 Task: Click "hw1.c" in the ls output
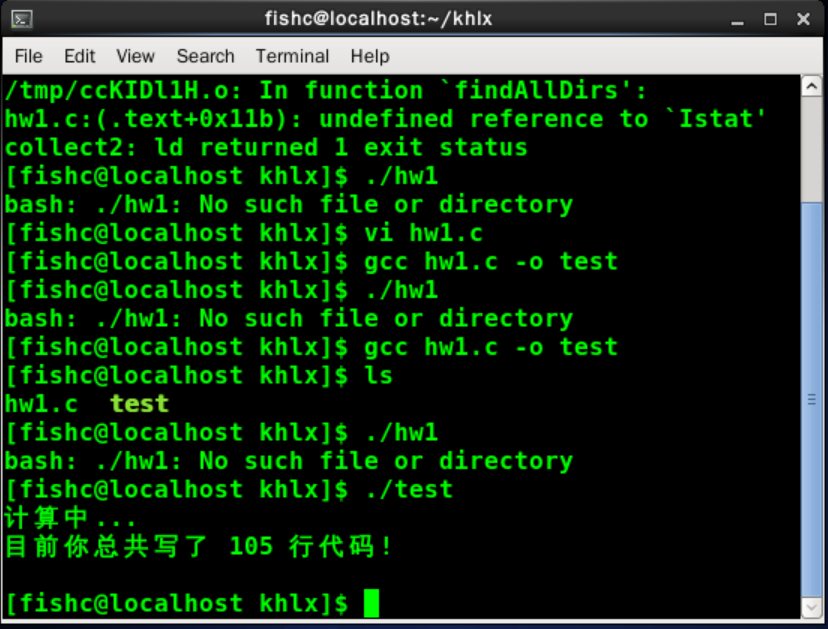point(41,404)
